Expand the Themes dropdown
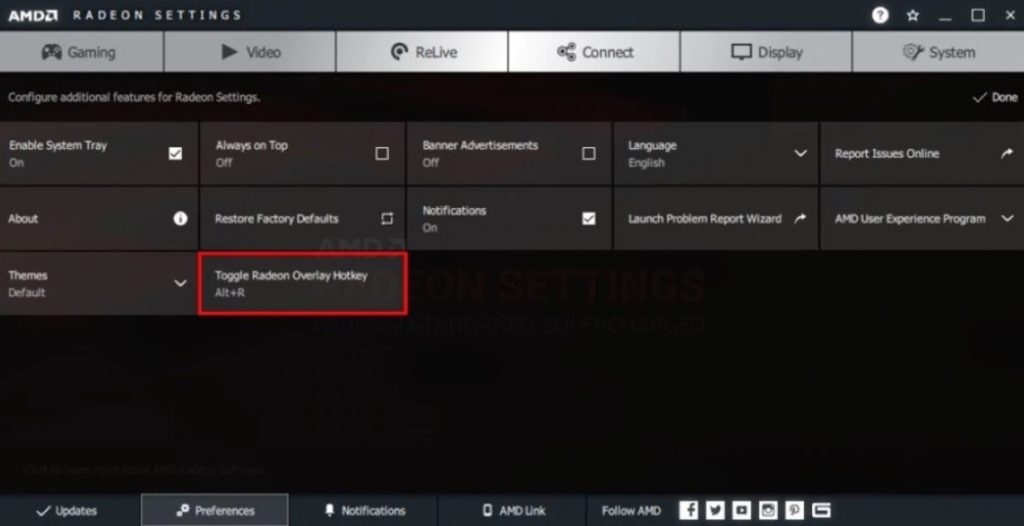Image resolution: width=1024 pixels, height=526 pixels. (180, 284)
